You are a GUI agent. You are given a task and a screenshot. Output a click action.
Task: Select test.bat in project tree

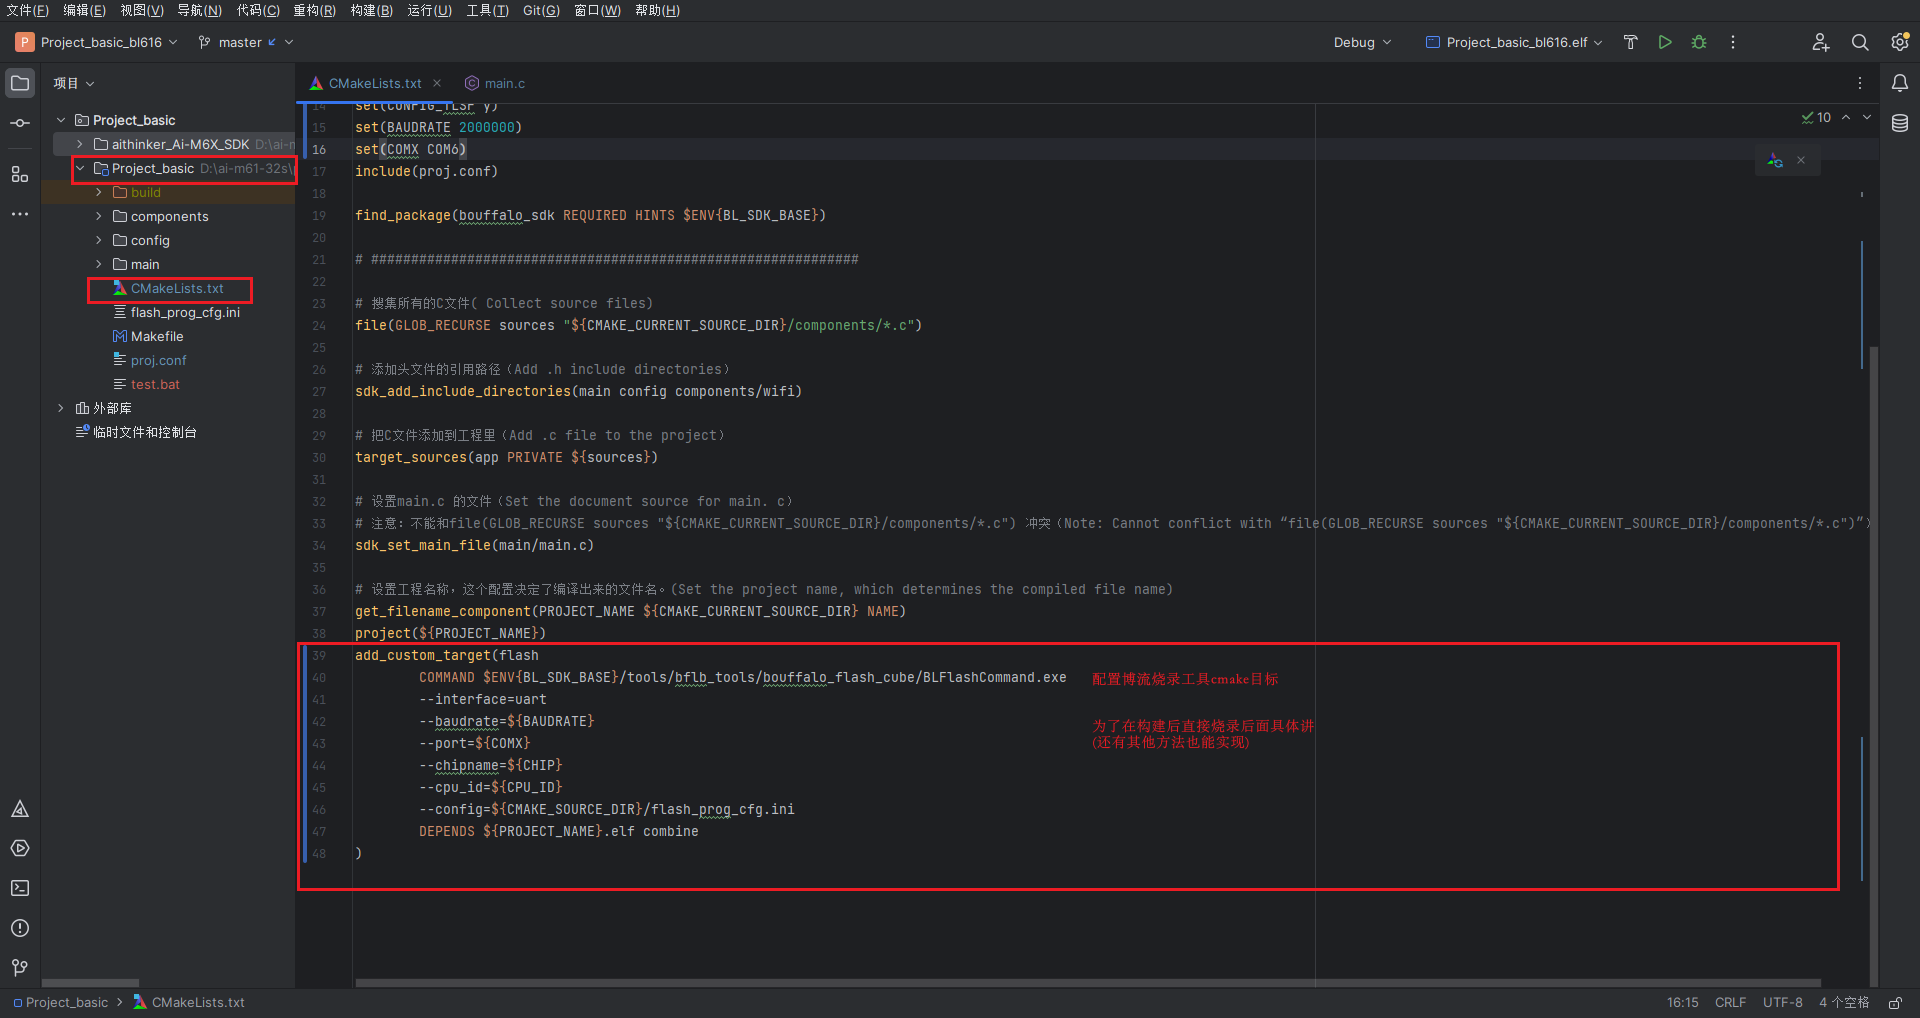click(x=146, y=384)
